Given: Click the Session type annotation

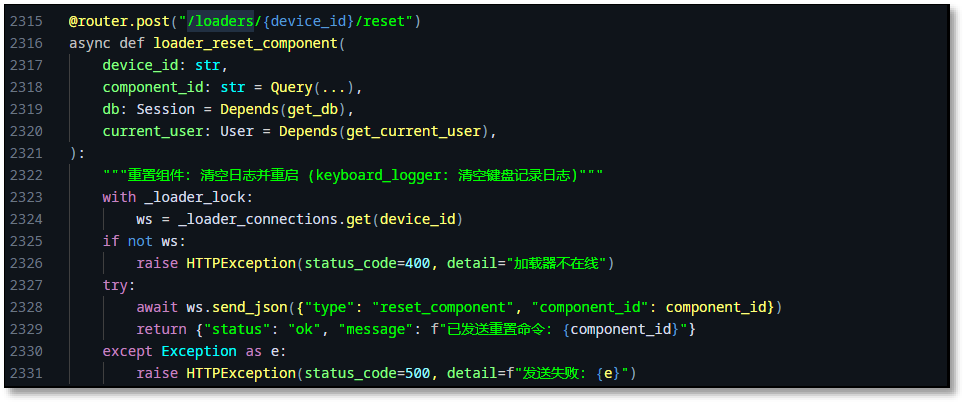Looking at the screenshot, I should pyautogui.click(x=165, y=109).
